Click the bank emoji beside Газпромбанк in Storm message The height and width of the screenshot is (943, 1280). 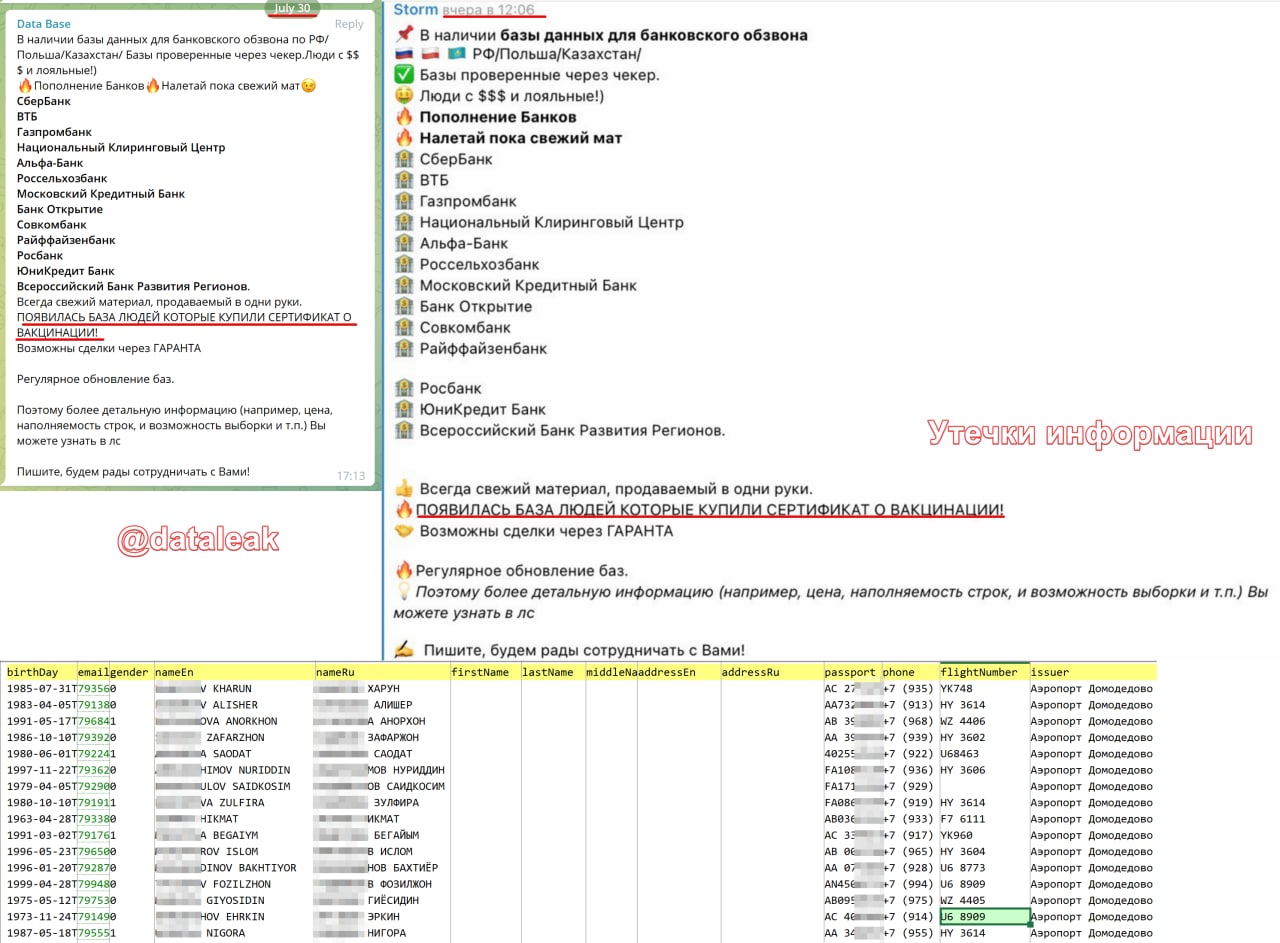click(x=404, y=201)
